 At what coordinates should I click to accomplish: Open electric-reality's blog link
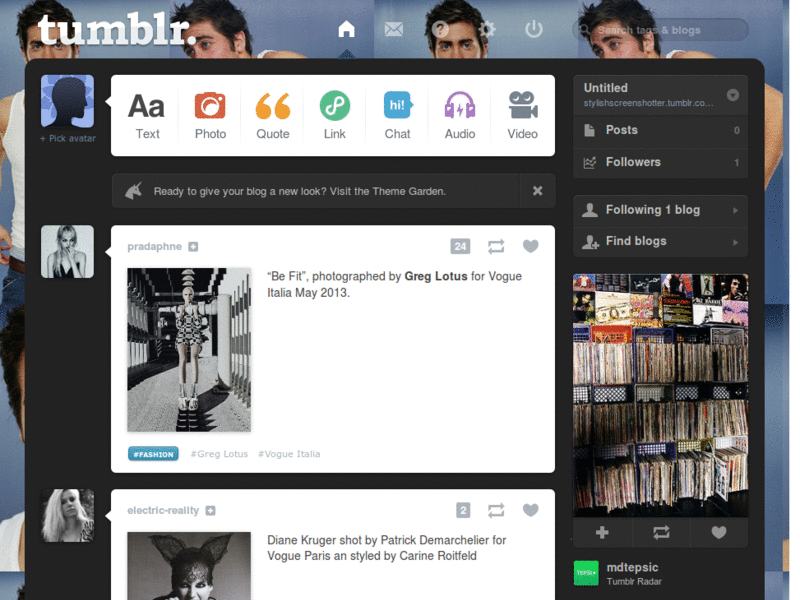coord(163,510)
